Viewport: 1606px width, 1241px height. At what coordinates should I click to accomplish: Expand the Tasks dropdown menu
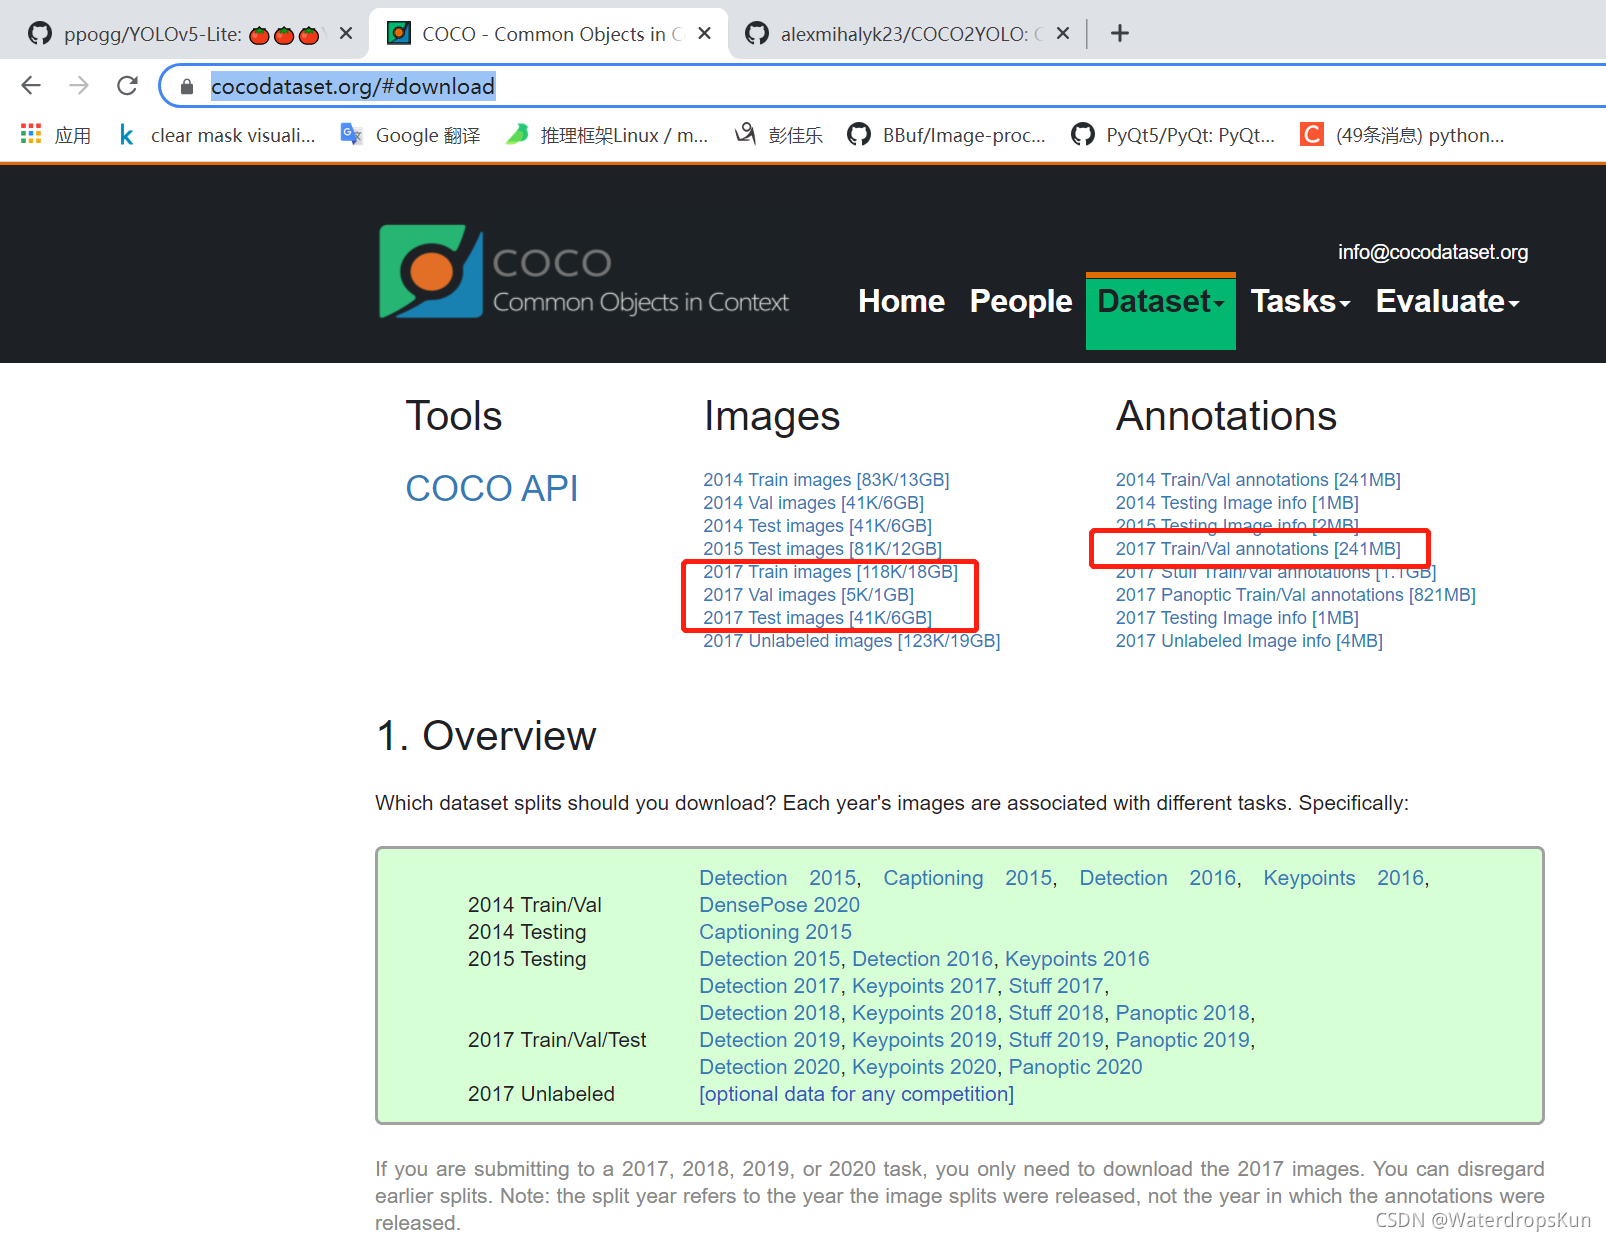pyautogui.click(x=1299, y=301)
